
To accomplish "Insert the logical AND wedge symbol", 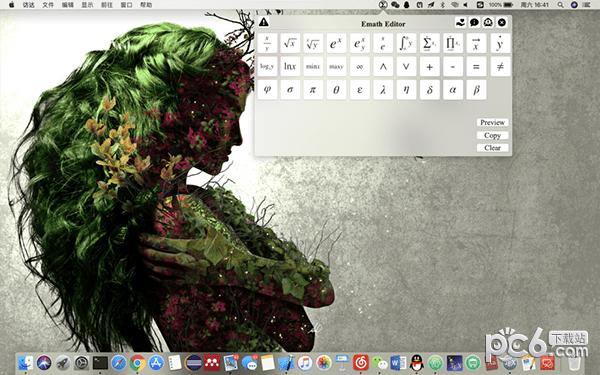I will tap(383, 66).
